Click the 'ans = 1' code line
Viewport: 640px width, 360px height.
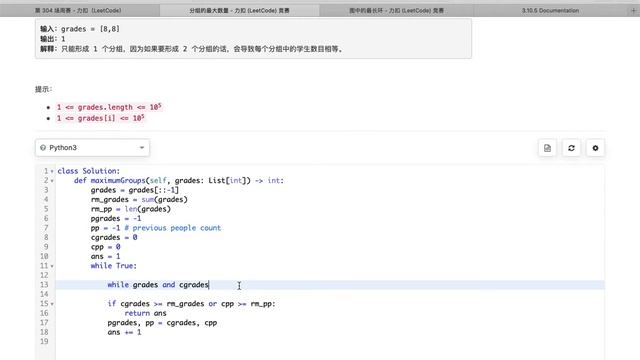pyautogui.click(x=106, y=256)
